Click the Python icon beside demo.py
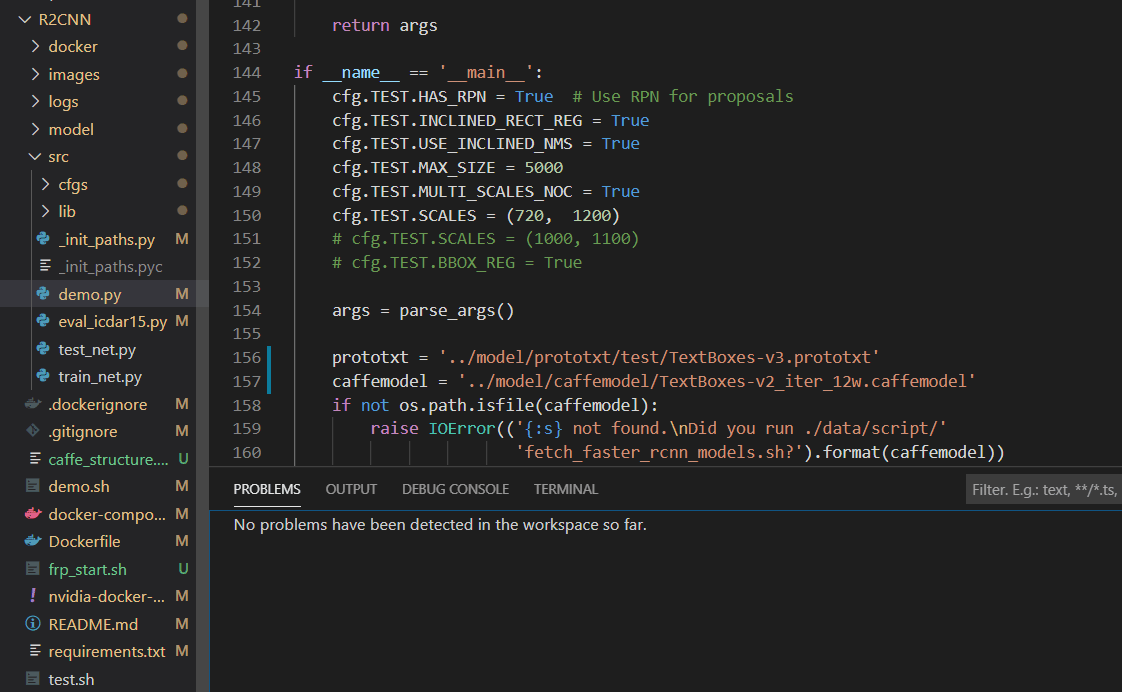Viewport: 1122px width, 692px height. coord(44,294)
